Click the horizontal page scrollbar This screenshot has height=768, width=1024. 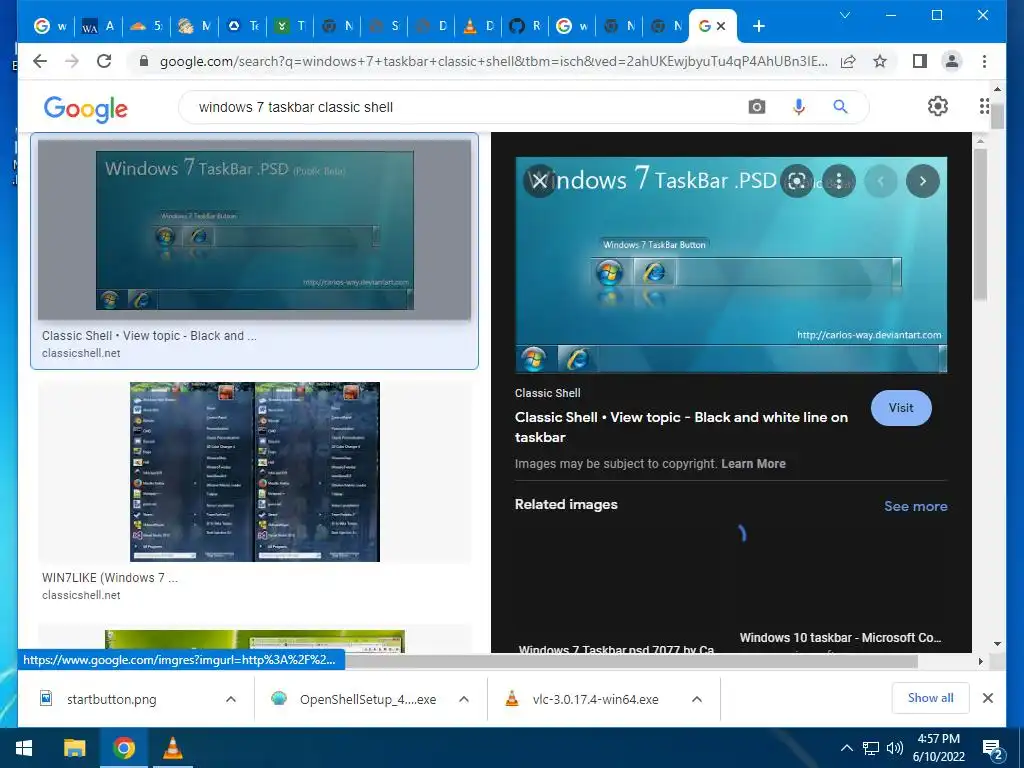click(x=632, y=662)
